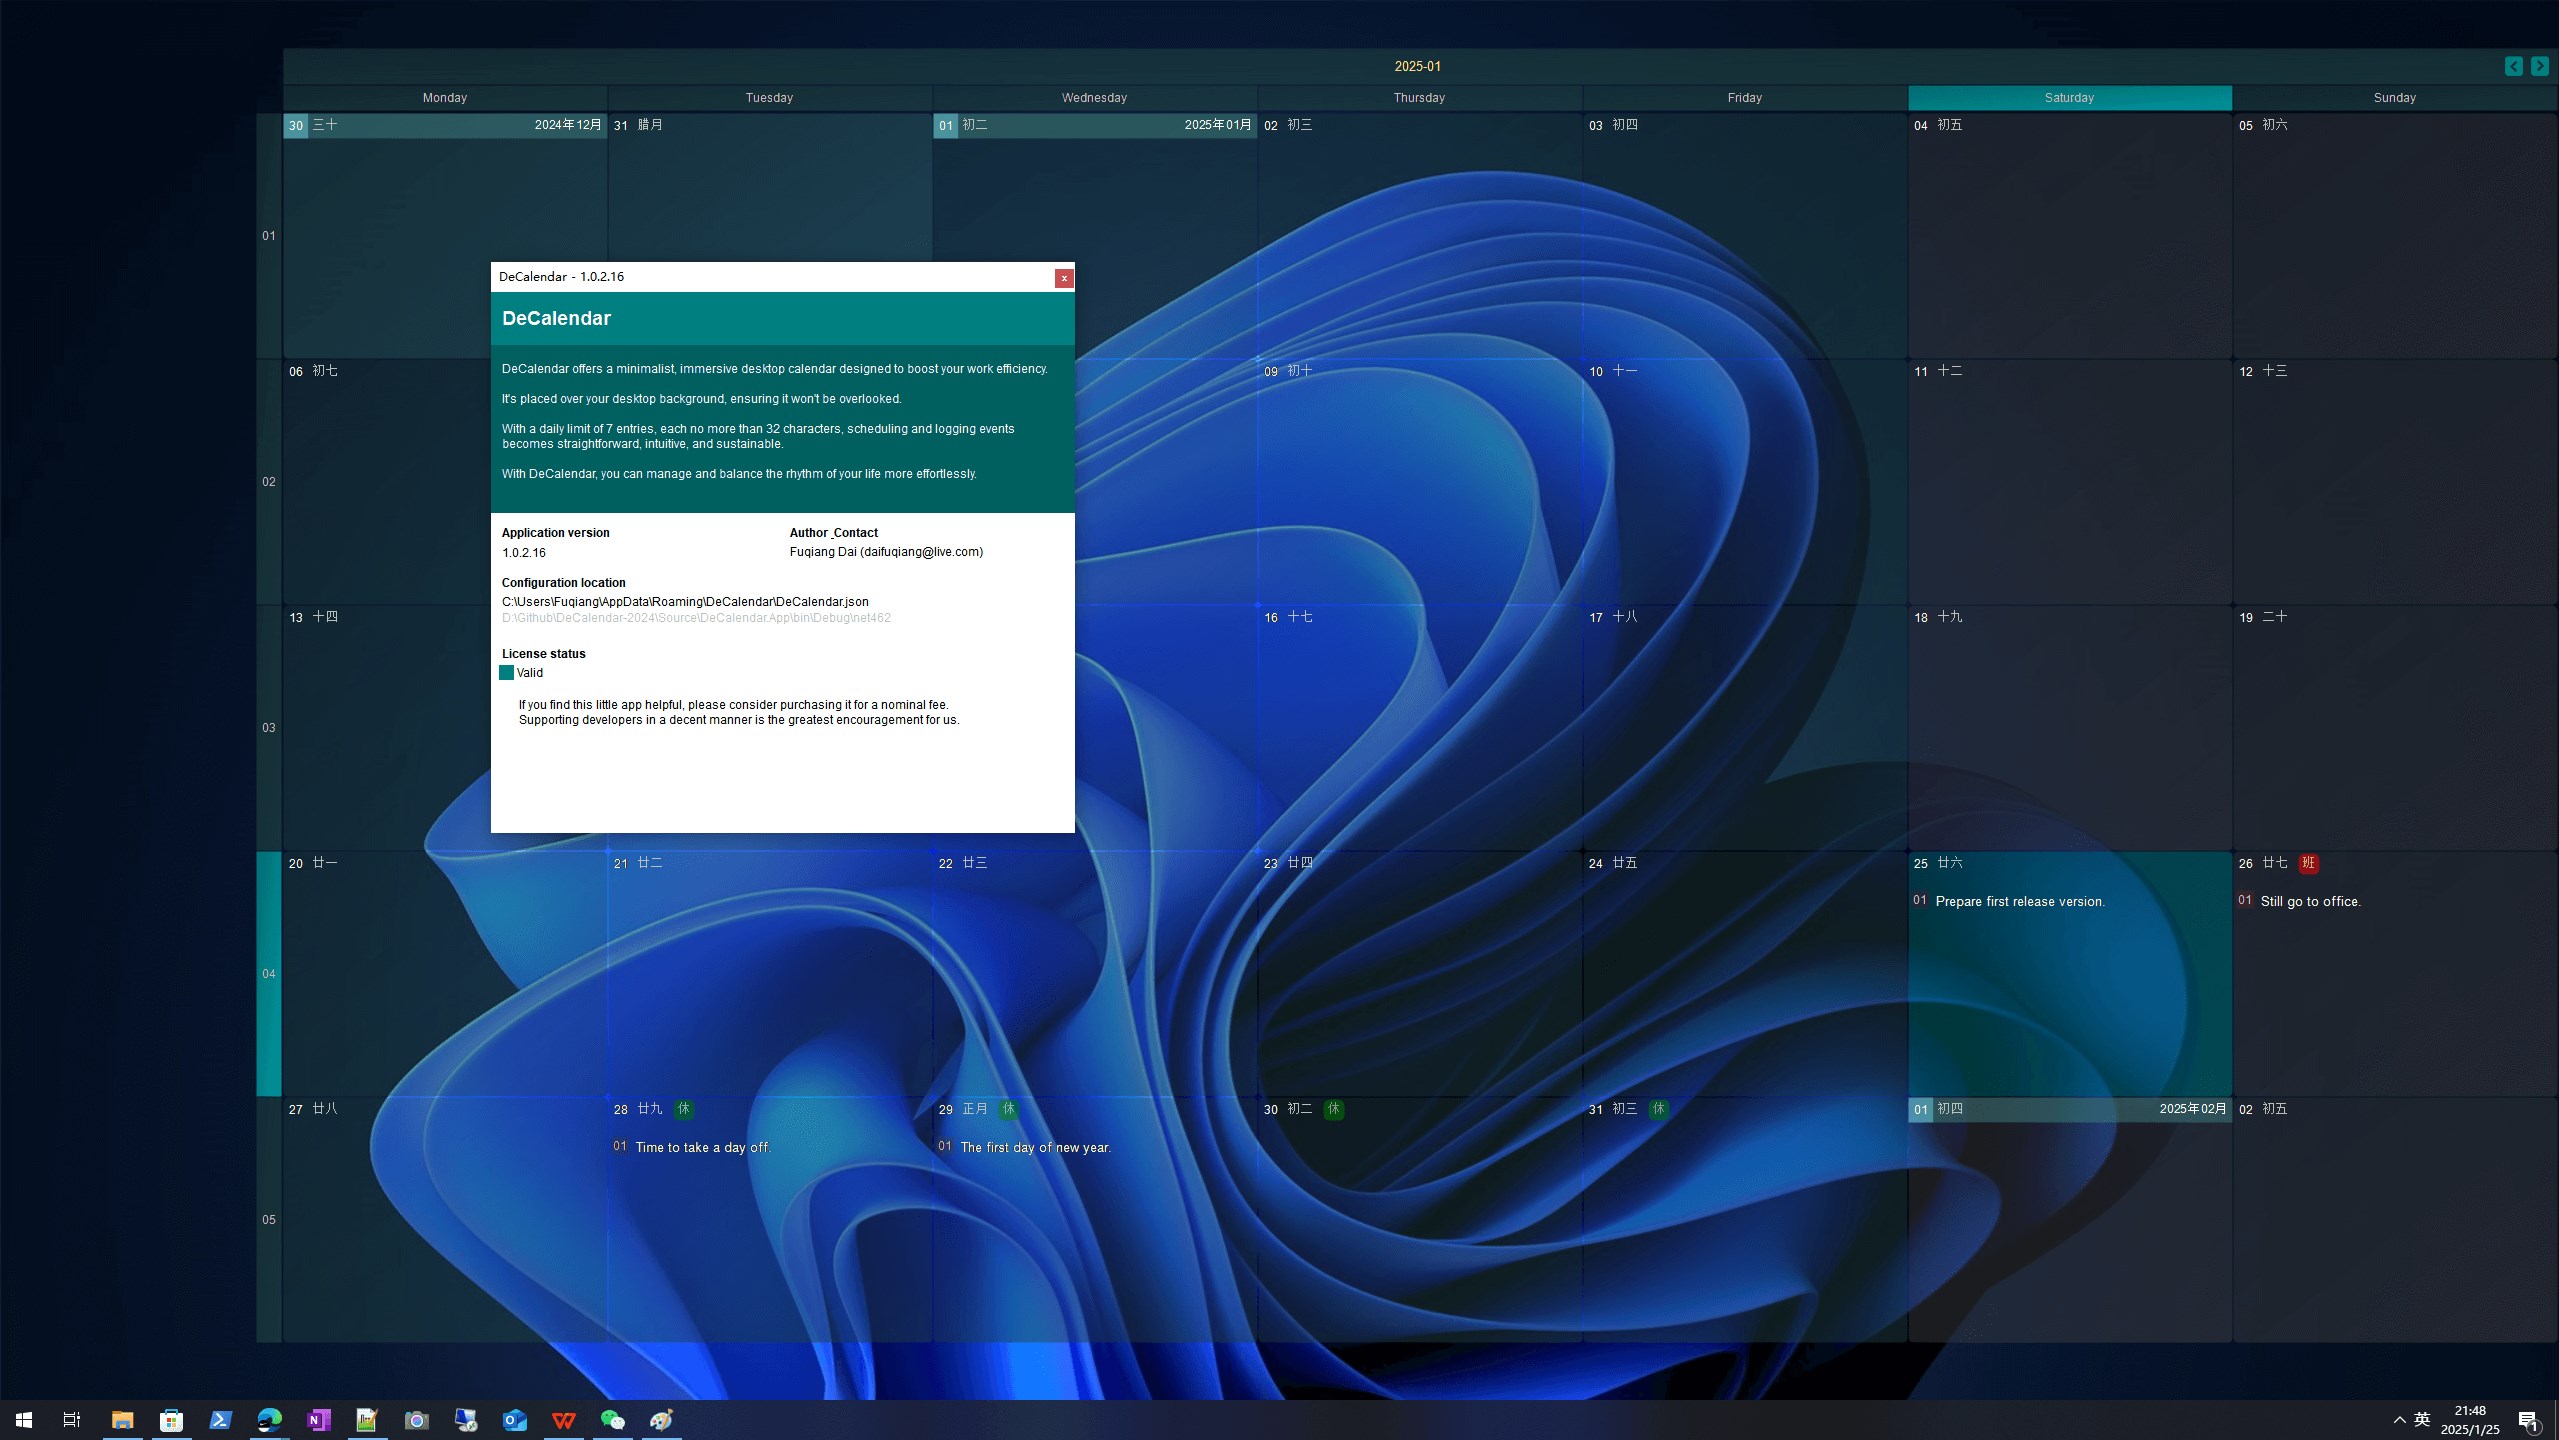Select the Wednesday column header

pos(1094,98)
